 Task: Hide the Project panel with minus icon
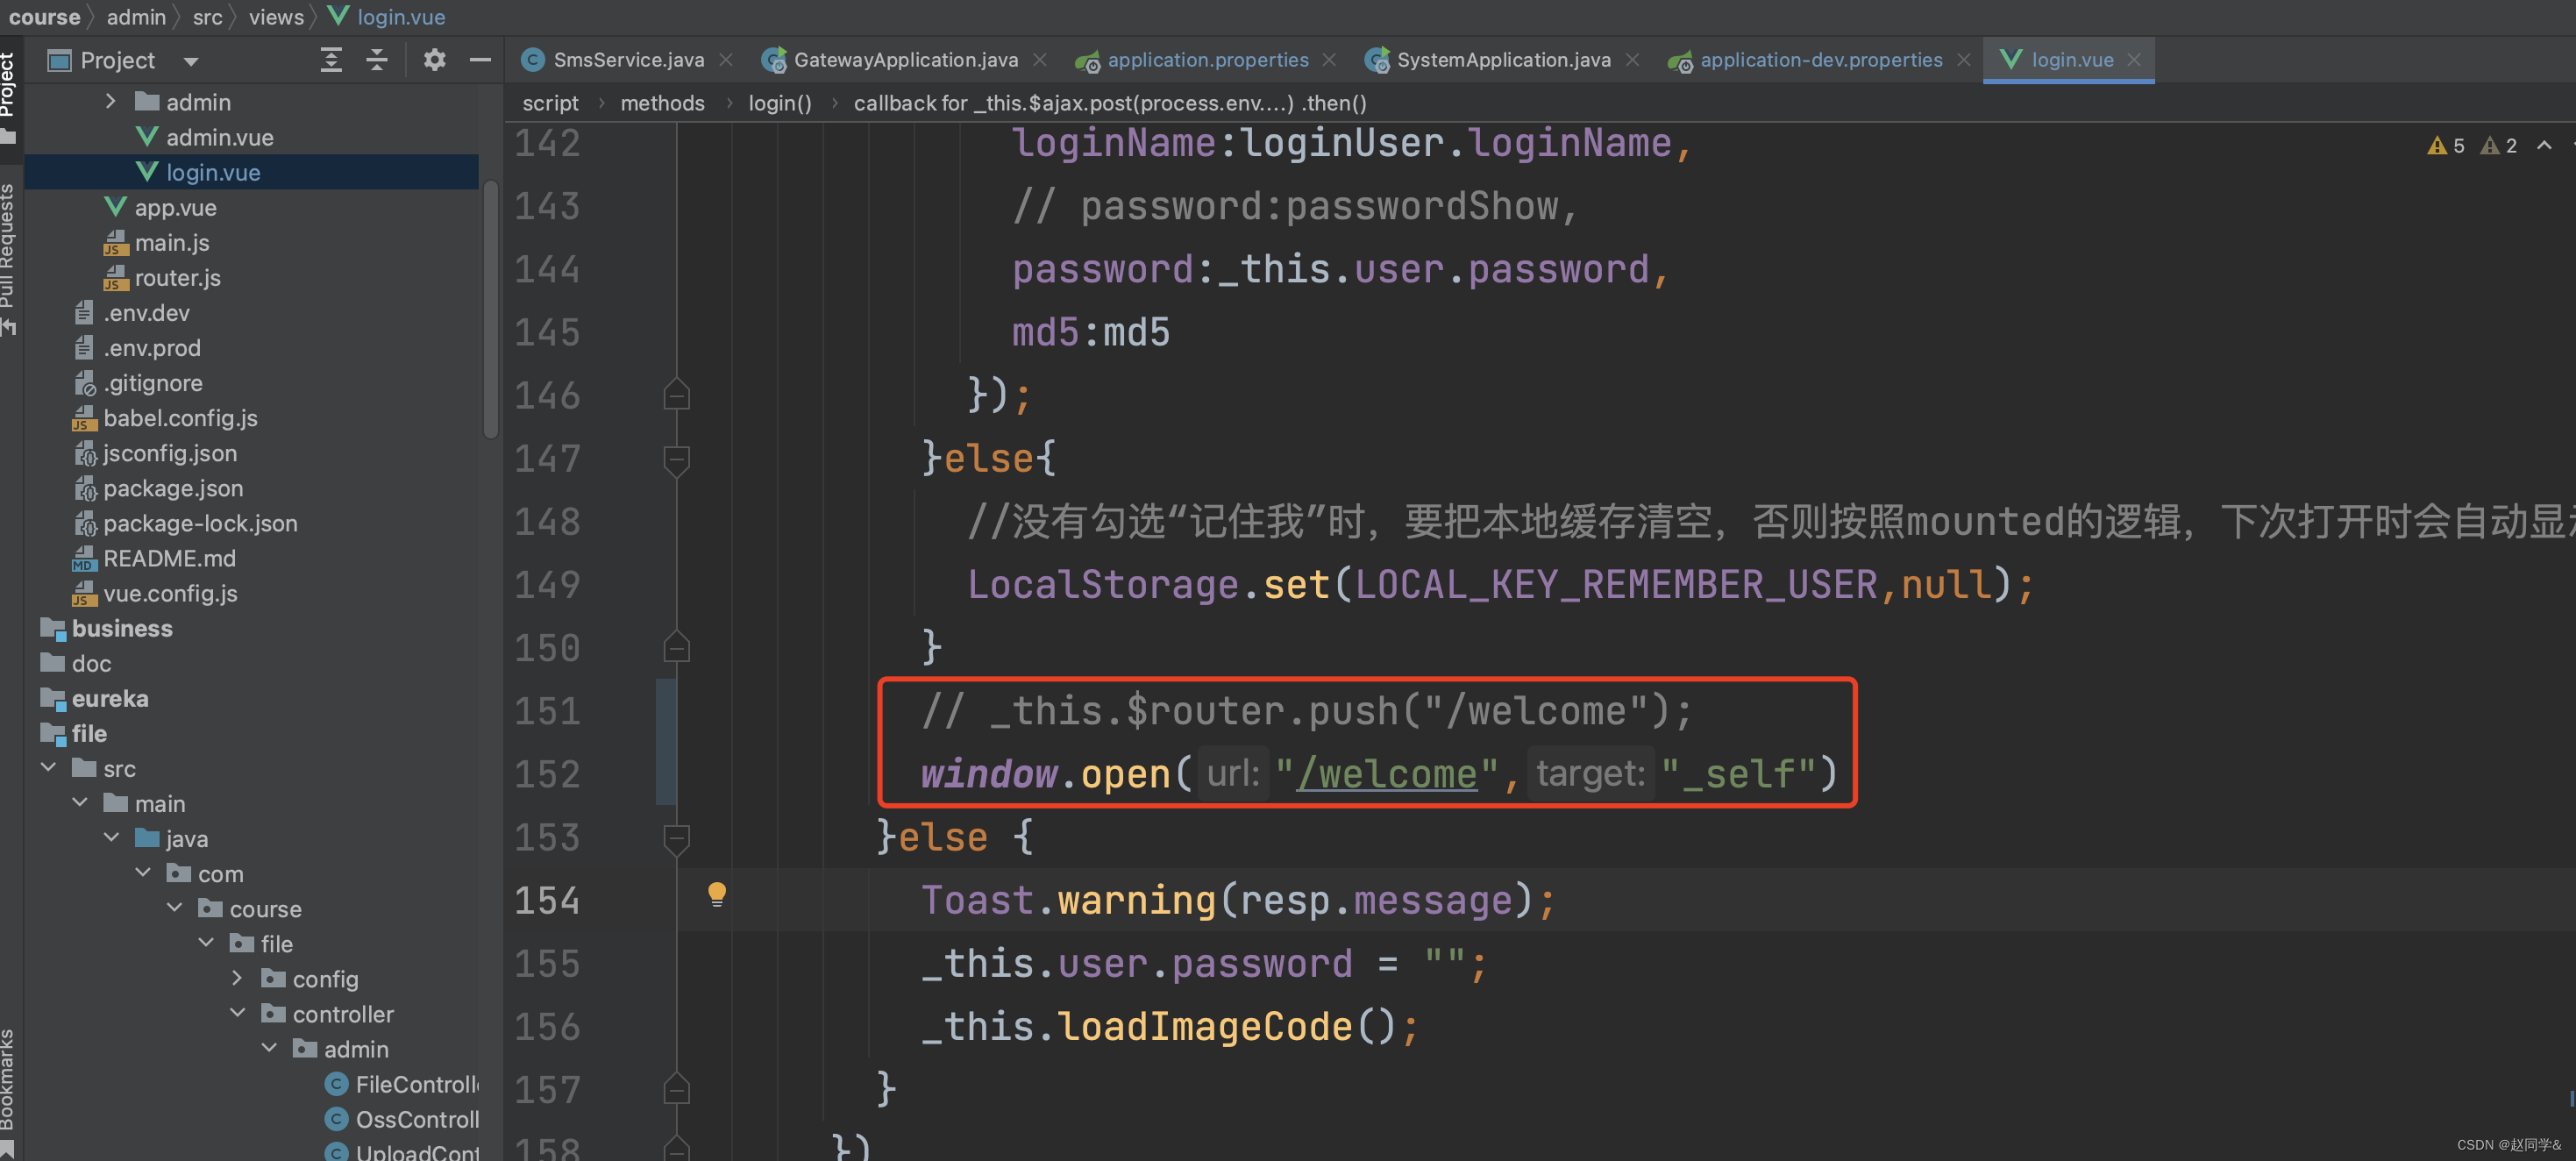click(480, 60)
